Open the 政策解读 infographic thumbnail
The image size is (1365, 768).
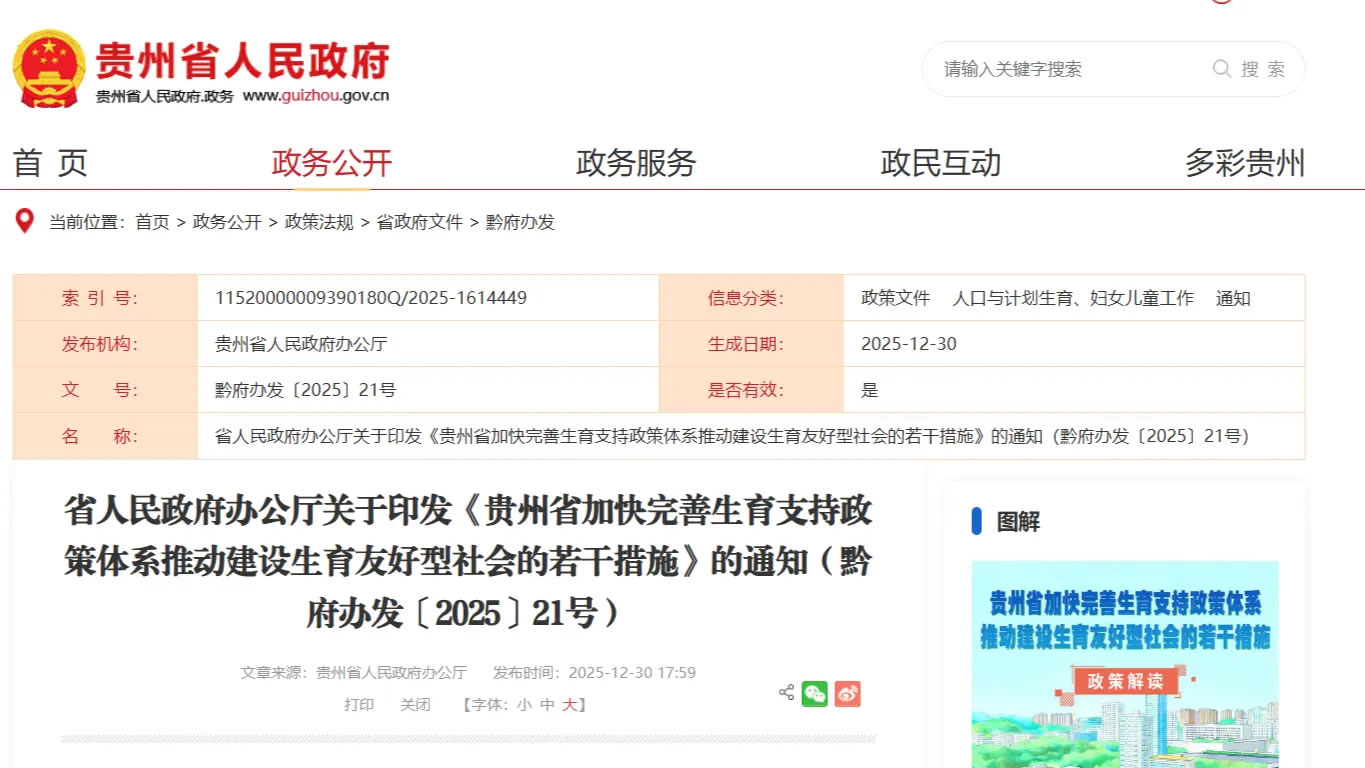click(x=1125, y=665)
